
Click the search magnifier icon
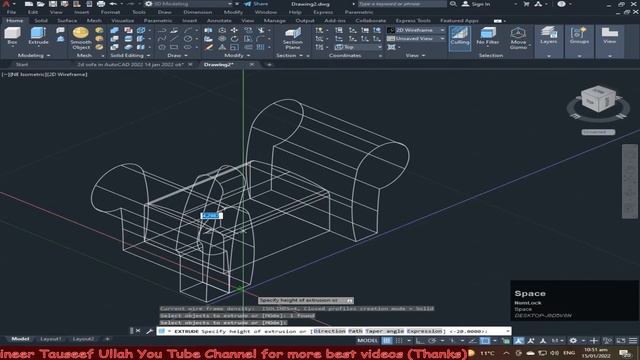click(x=453, y=4)
